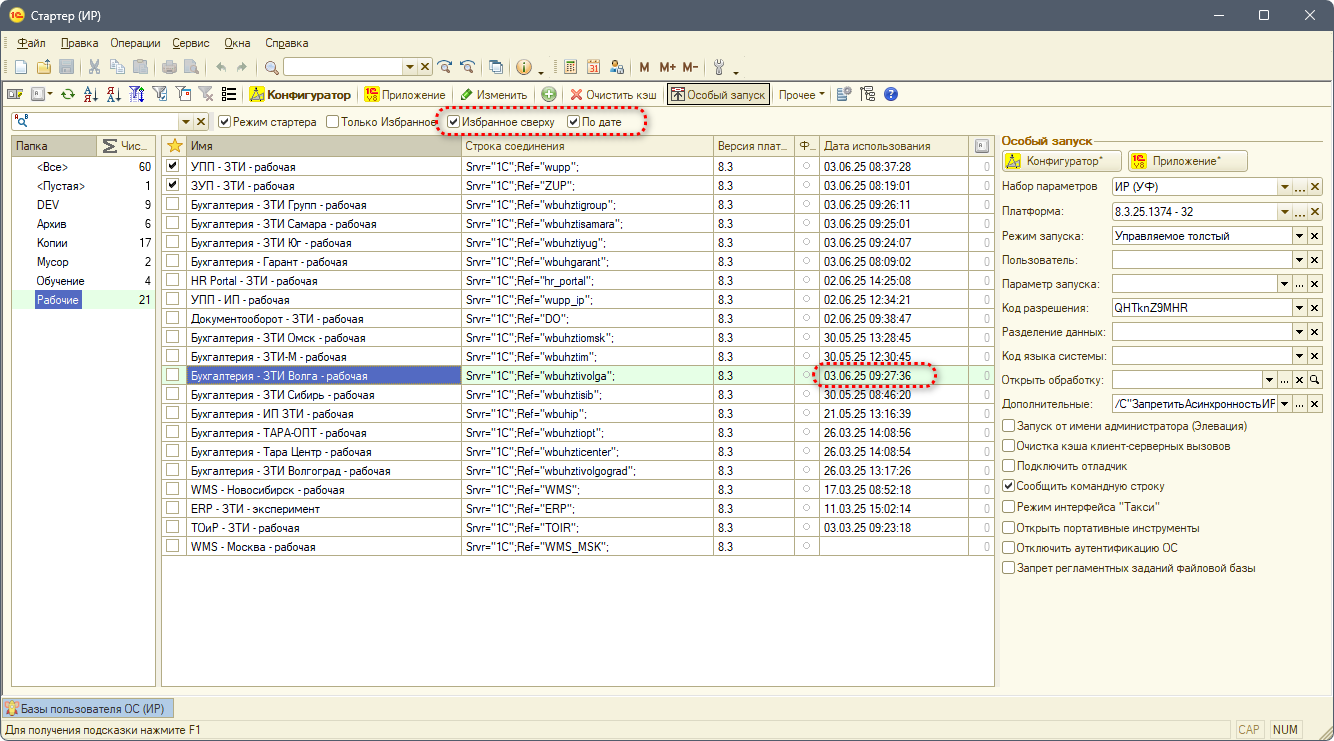Click the magnifier Find icon by the search field

click(x=272, y=67)
